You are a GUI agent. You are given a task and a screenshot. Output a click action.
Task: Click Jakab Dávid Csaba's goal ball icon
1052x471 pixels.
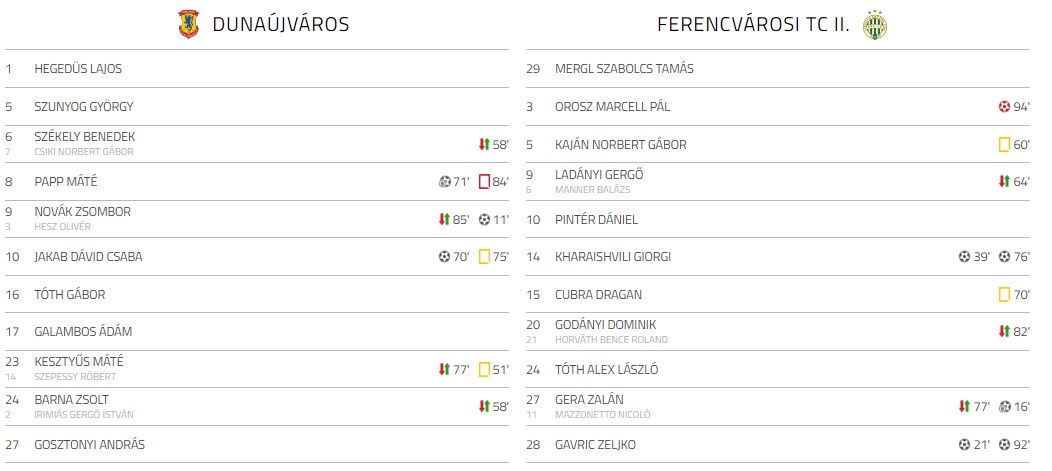(444, 256)
